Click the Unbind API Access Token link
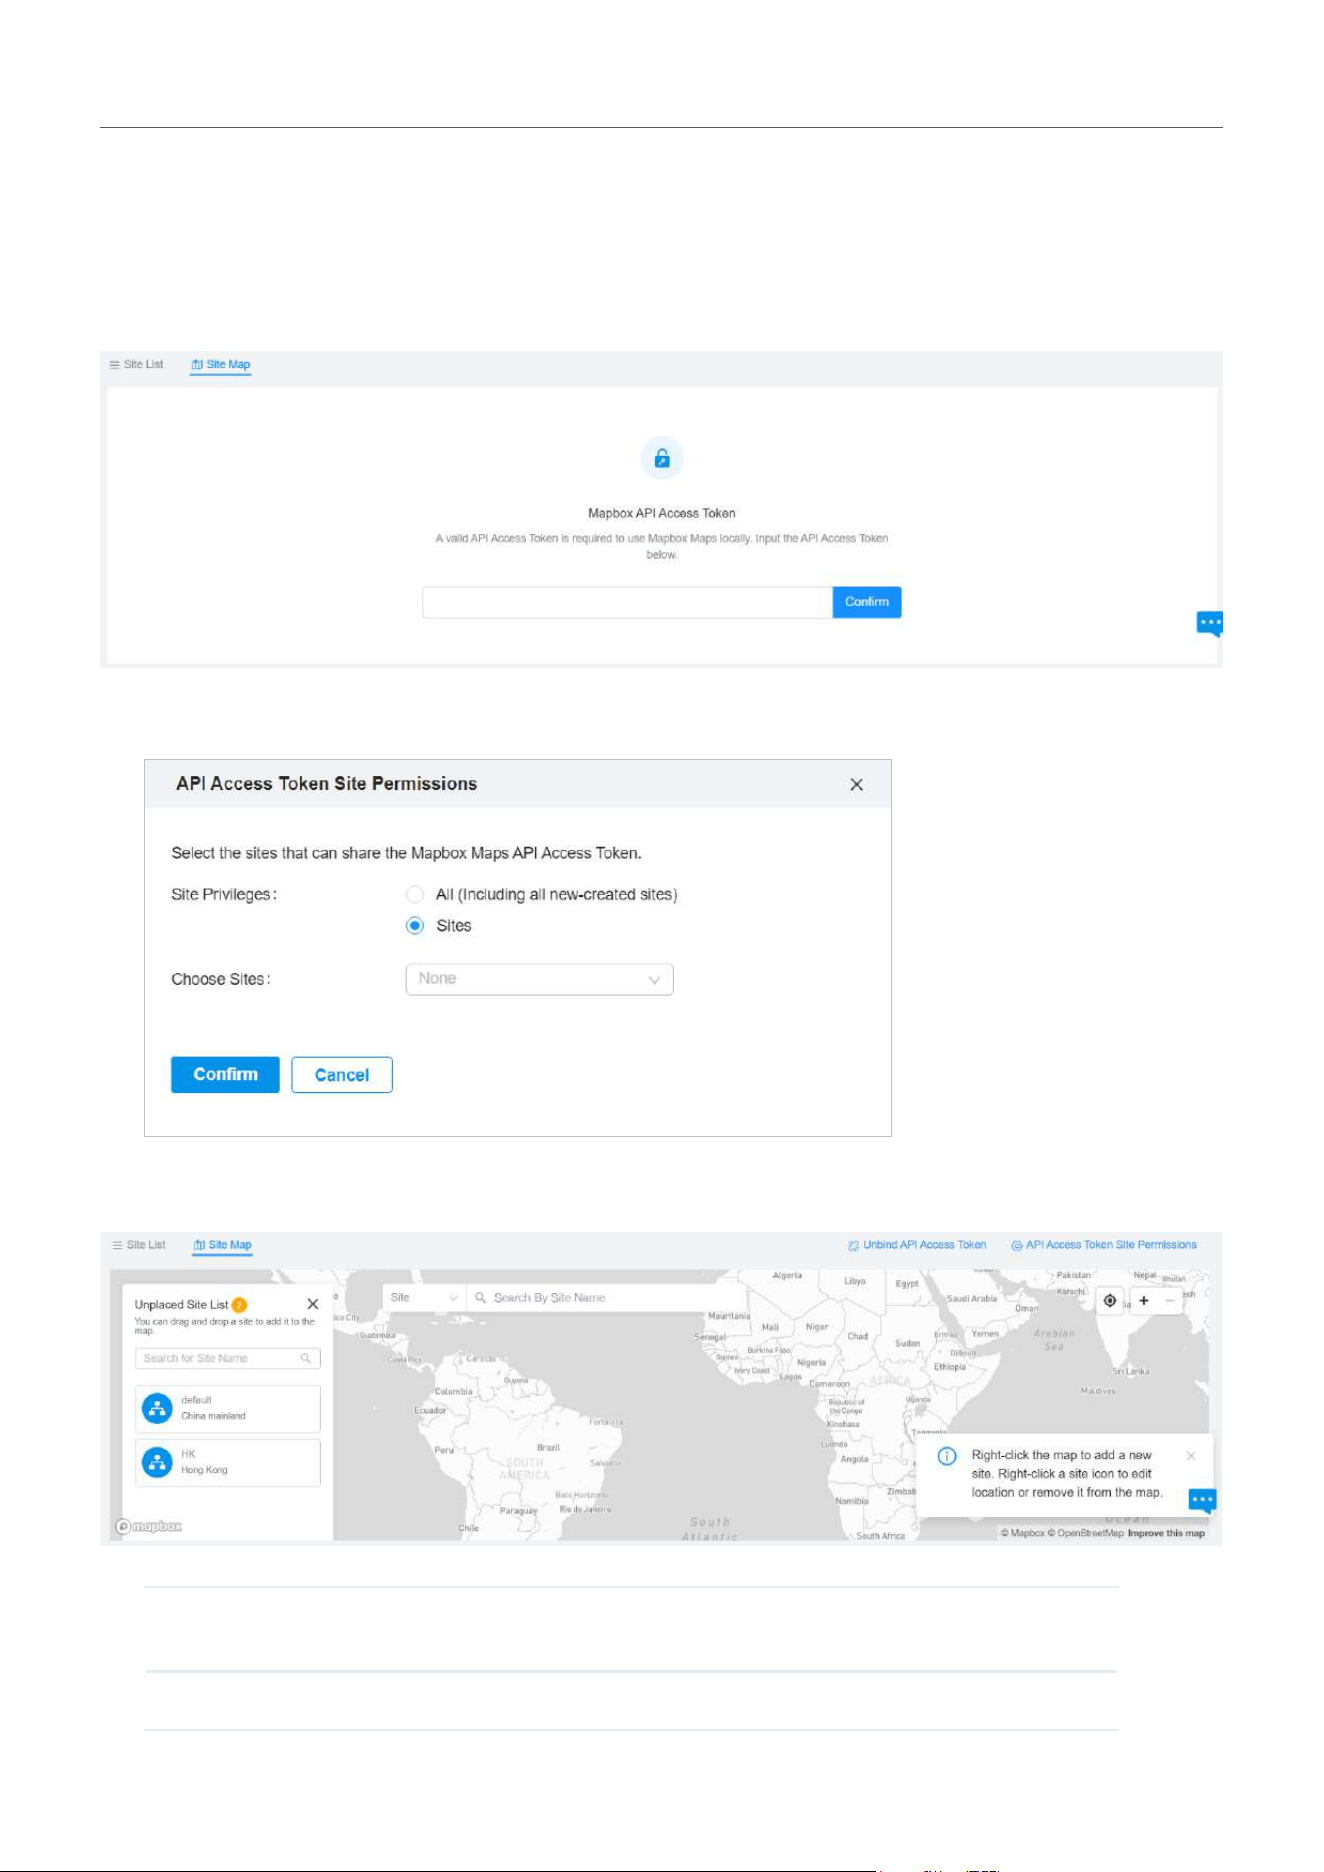This screenshot has height=1872, width=1324. pos(917,1245)
